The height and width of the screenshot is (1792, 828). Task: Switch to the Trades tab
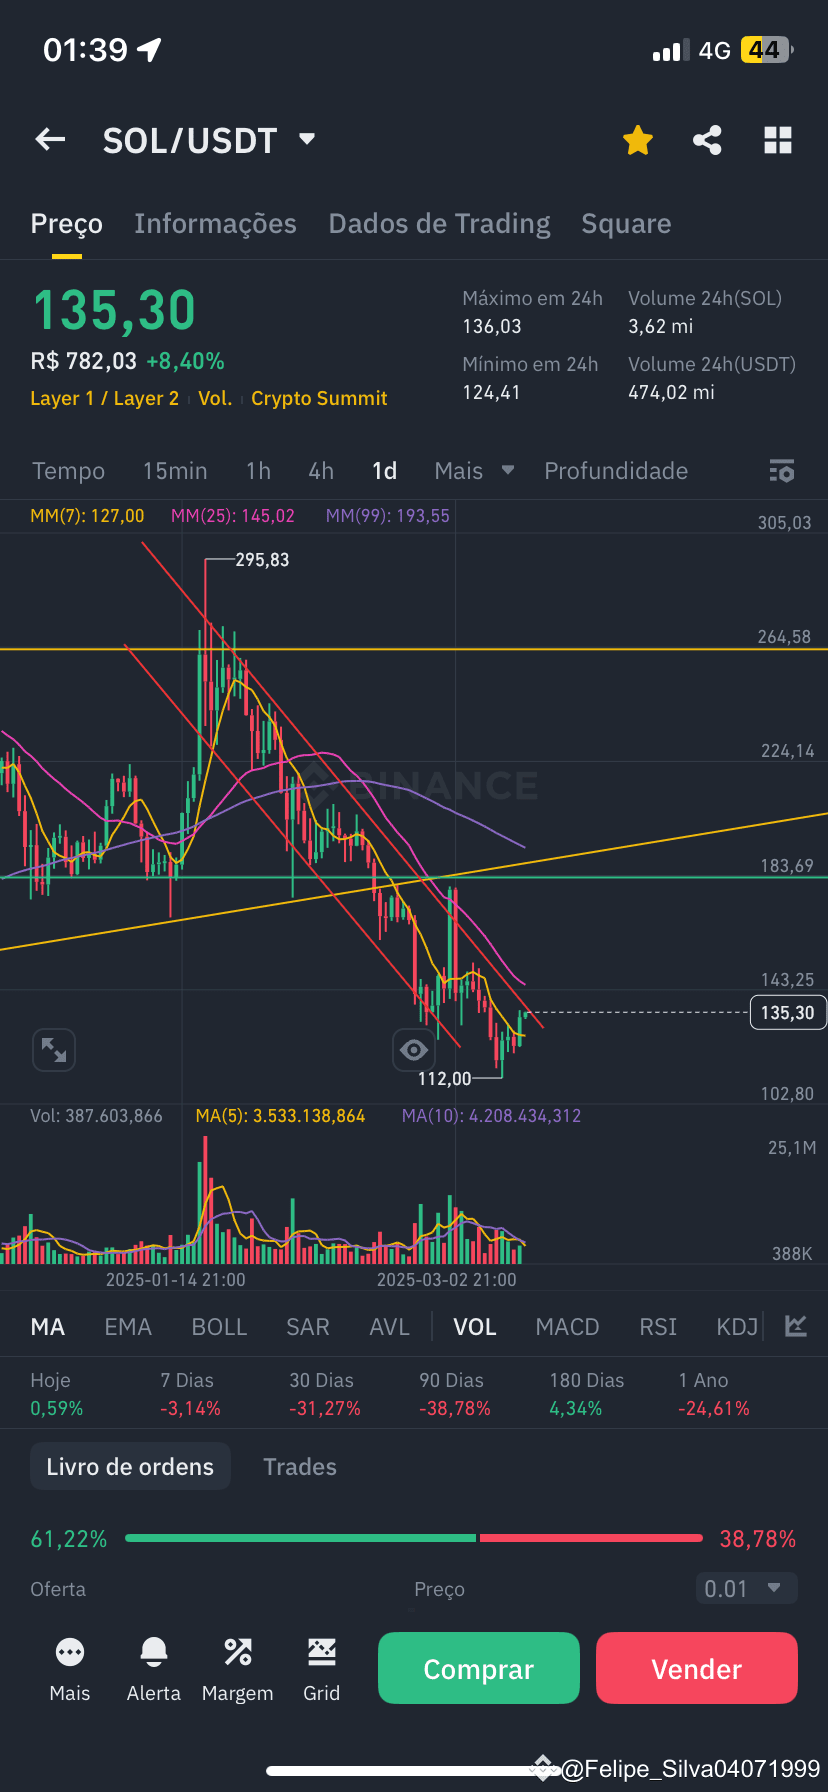pyautogui.click(x=300, y=1466)
